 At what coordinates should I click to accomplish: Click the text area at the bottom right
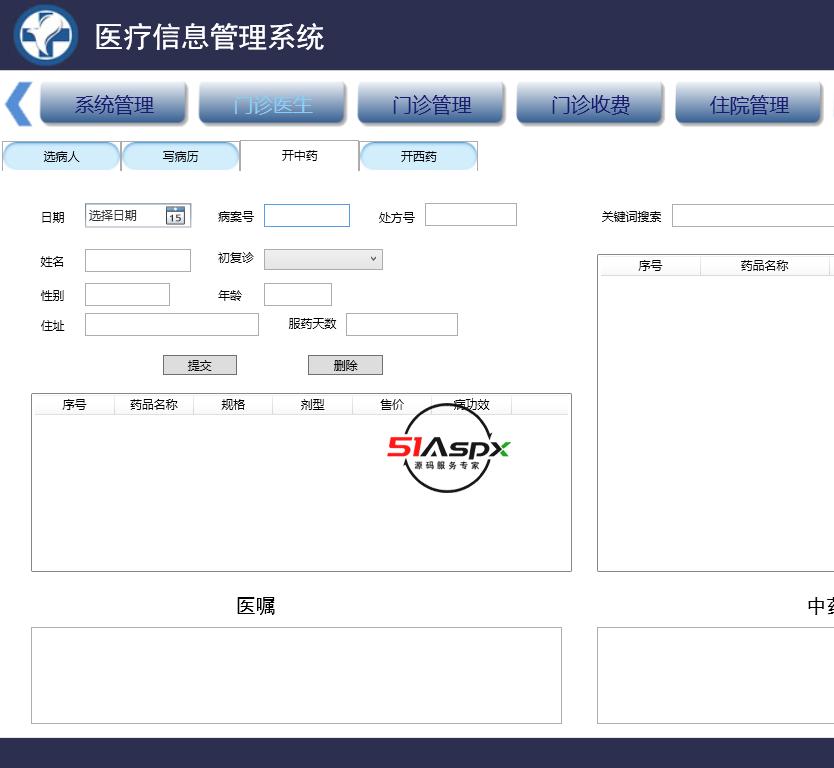(715, 675)
